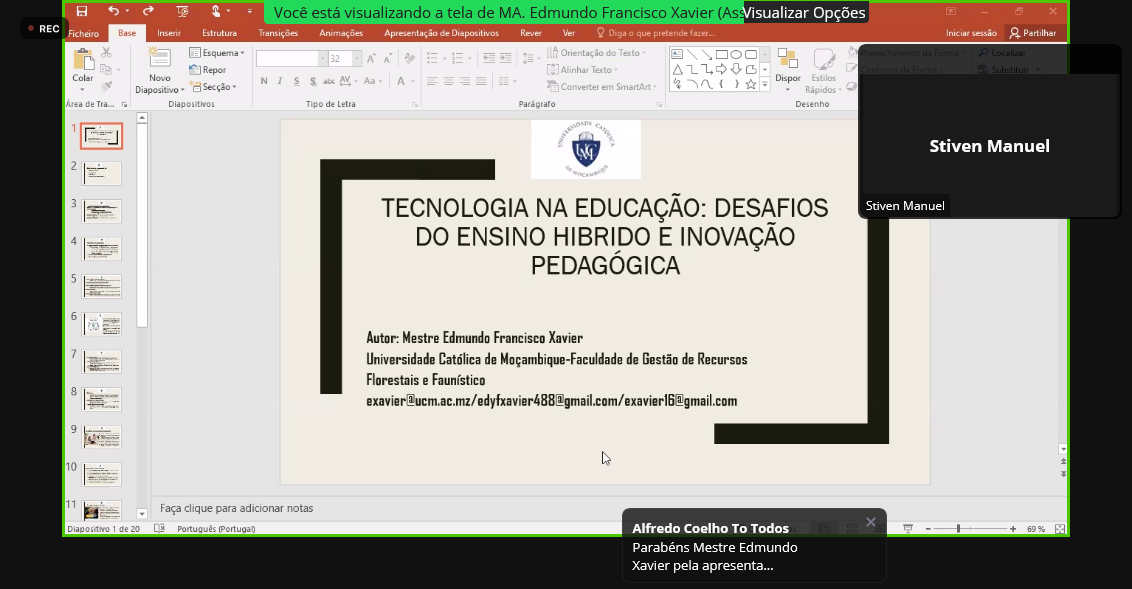Pick the star shape in the shapes gallery

pos(751,84)
